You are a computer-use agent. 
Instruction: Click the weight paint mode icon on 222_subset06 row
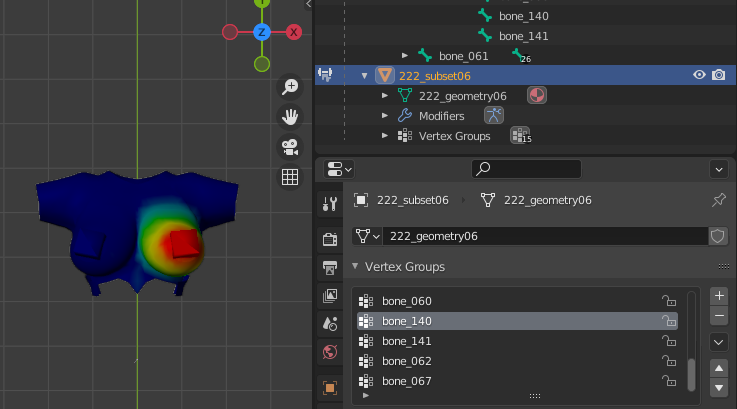tap(325, 74)
